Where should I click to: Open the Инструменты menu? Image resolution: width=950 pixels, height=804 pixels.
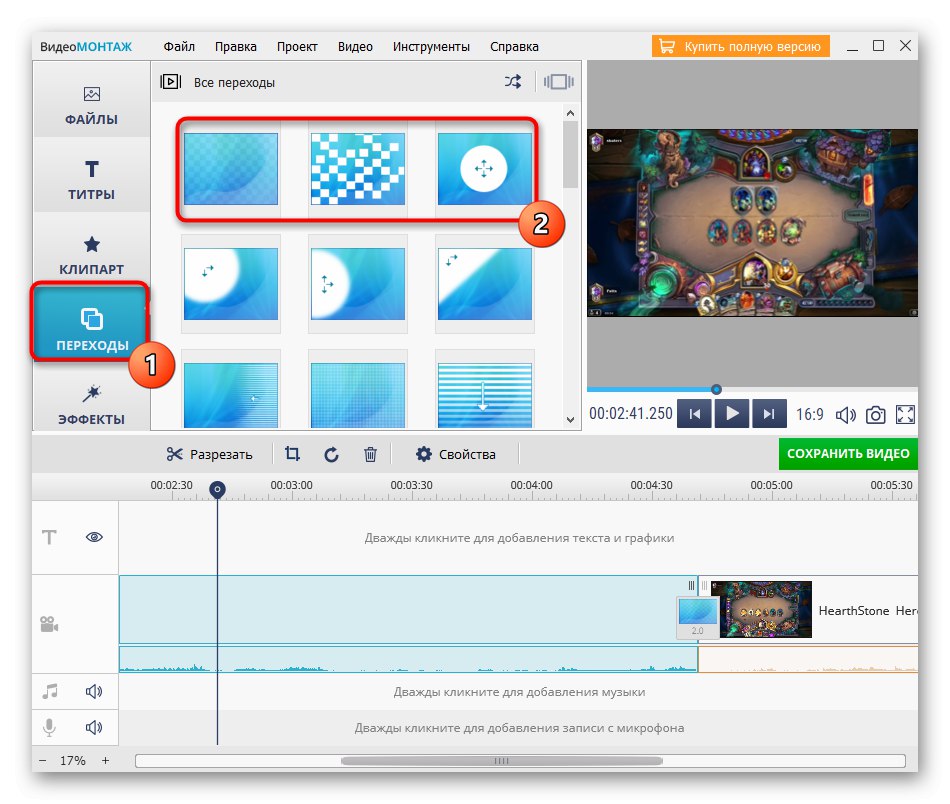[431, 47]
